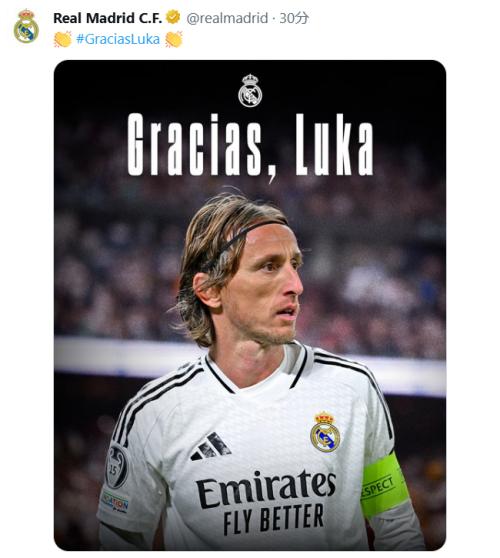Open the tweet via 30分 timestamp
This screenshot has width=500, height=558.
[294, 18]
